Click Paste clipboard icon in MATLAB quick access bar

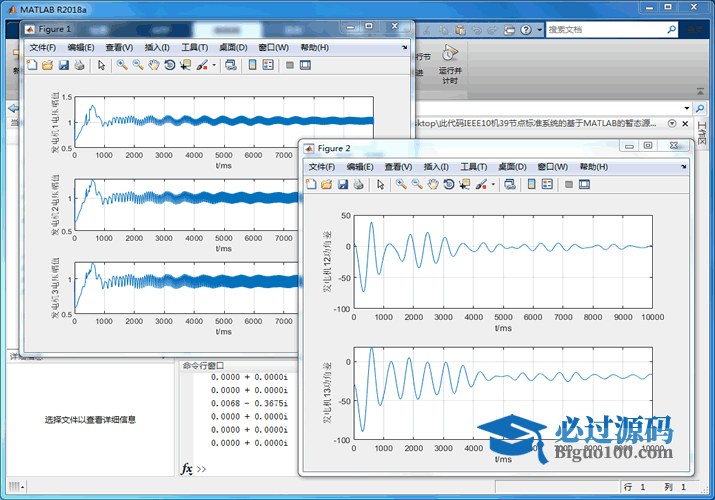460,30
